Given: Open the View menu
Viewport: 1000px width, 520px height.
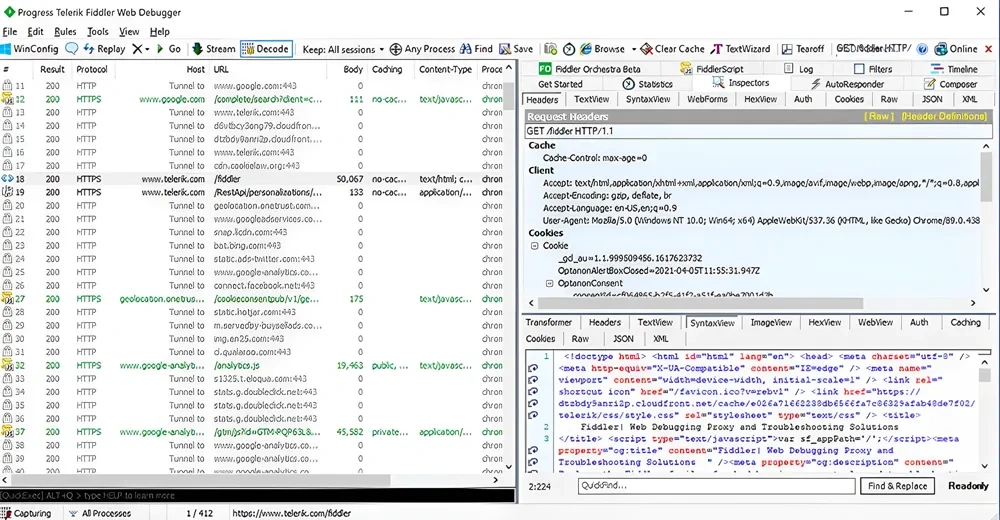Looking at the screenshot, I should [129, 31].
